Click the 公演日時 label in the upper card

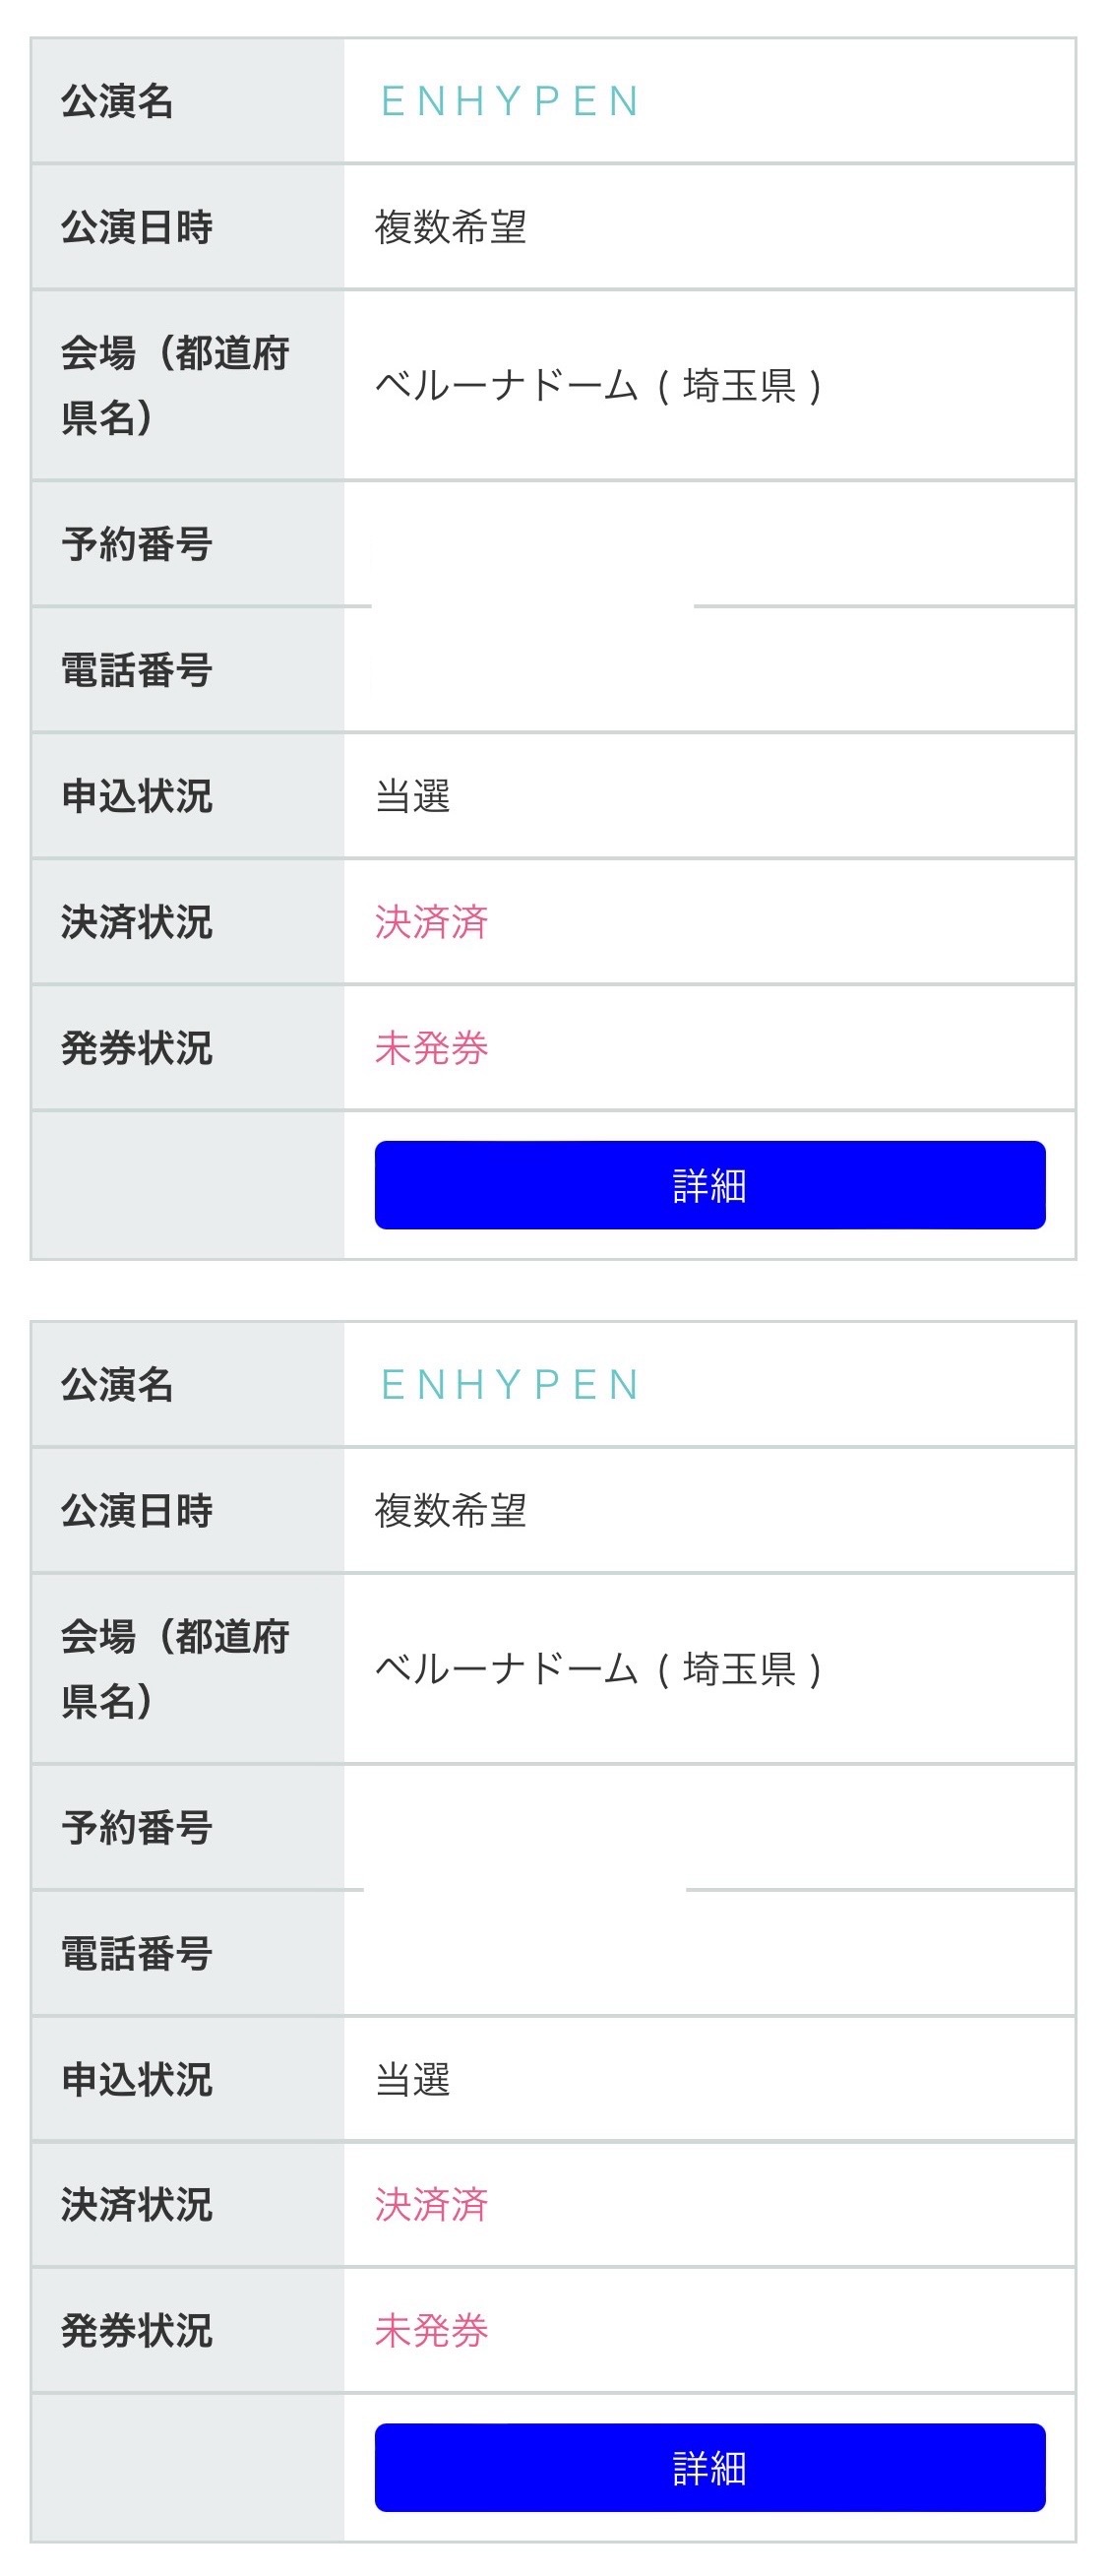[x=137, y=227]
